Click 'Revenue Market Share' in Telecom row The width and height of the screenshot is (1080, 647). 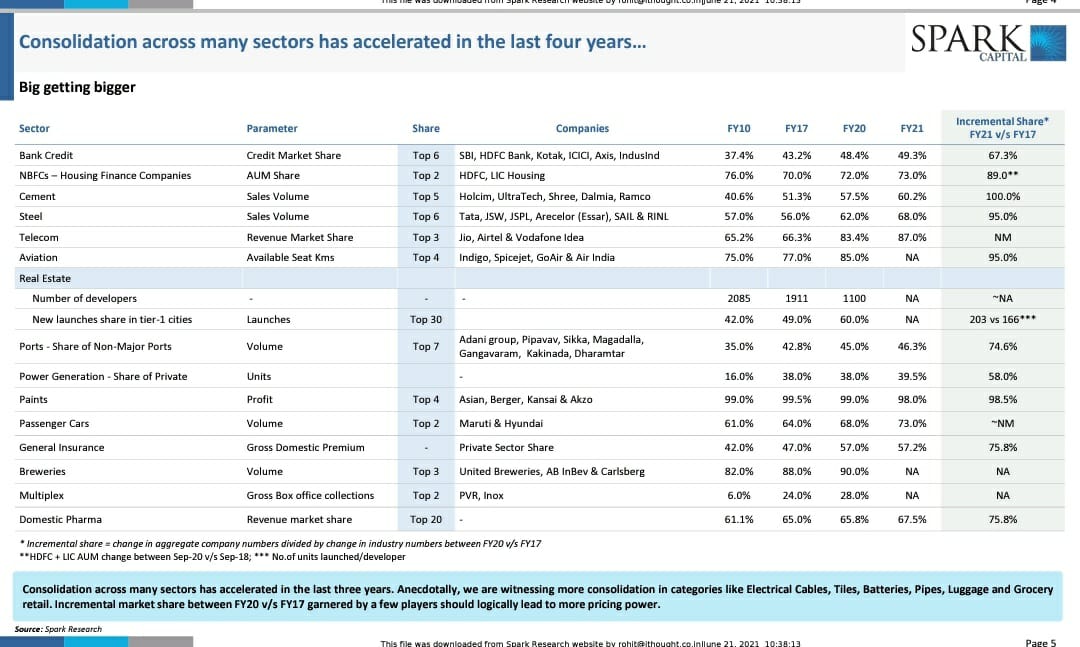[x=300, y=237]
